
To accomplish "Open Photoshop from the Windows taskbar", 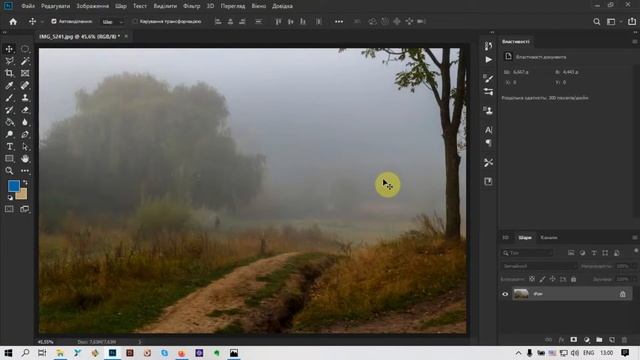I will click(x=112, y=353).
